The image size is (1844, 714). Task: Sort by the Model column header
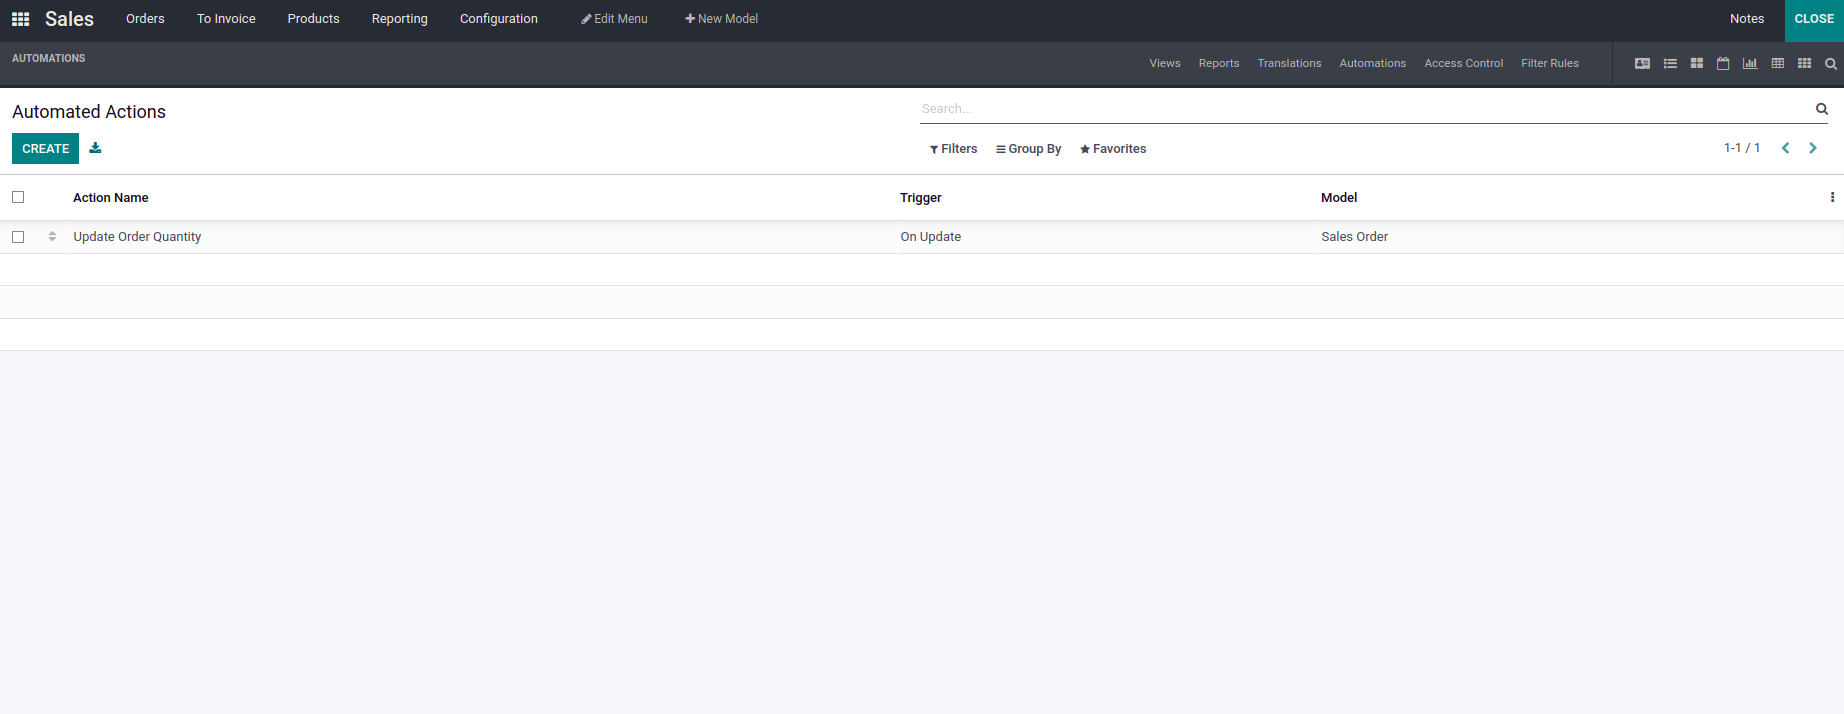click(1339, 198)
